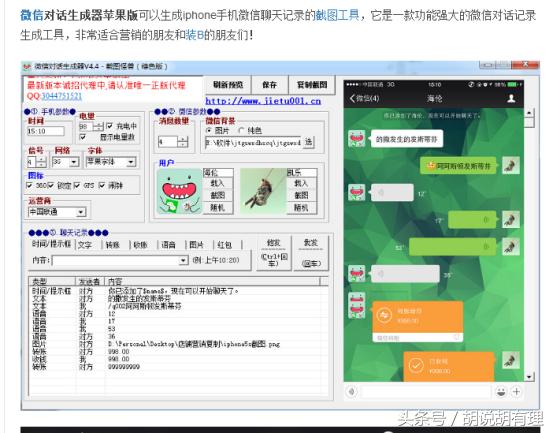This screenshot has width=554, height=433.
Task: Click the 凯乐 cat avatar thumbnail in 用户 panel
Action: click(263, 191)
